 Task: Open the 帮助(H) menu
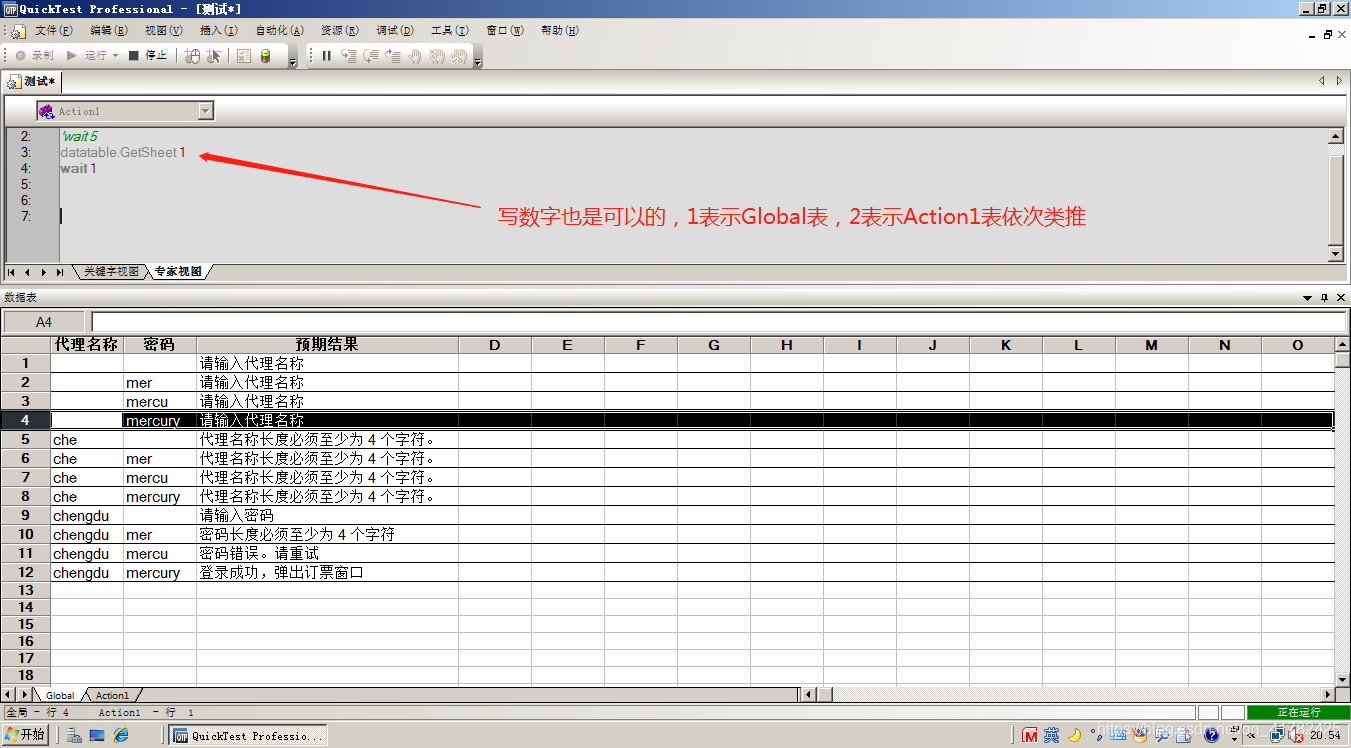560,31
